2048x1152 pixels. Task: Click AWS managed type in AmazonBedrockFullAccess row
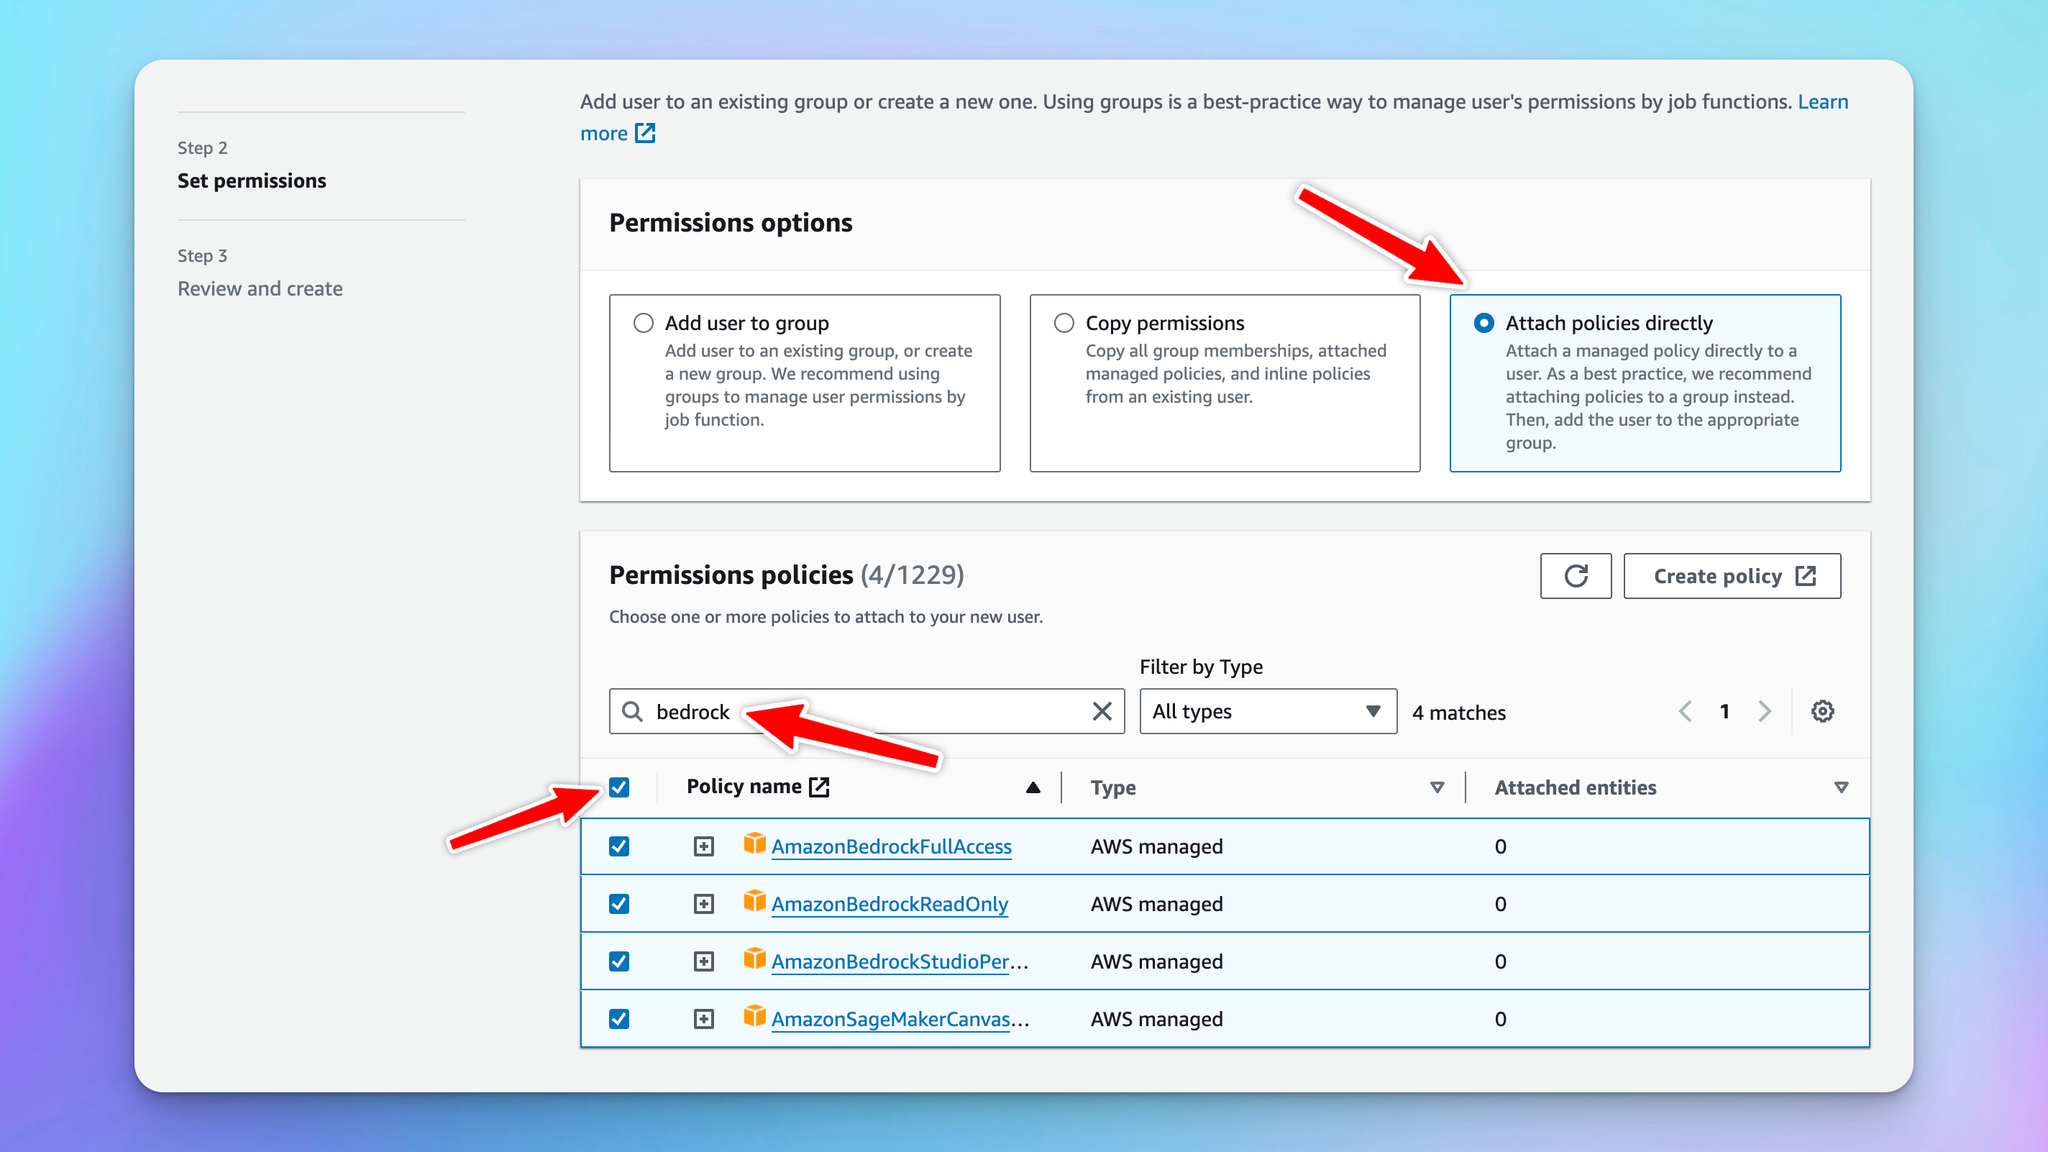[1157, 846]
